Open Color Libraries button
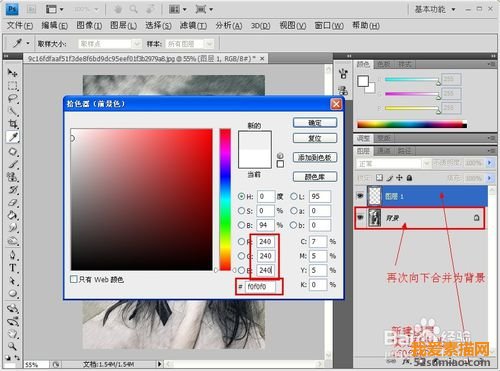 coord(315,177)
